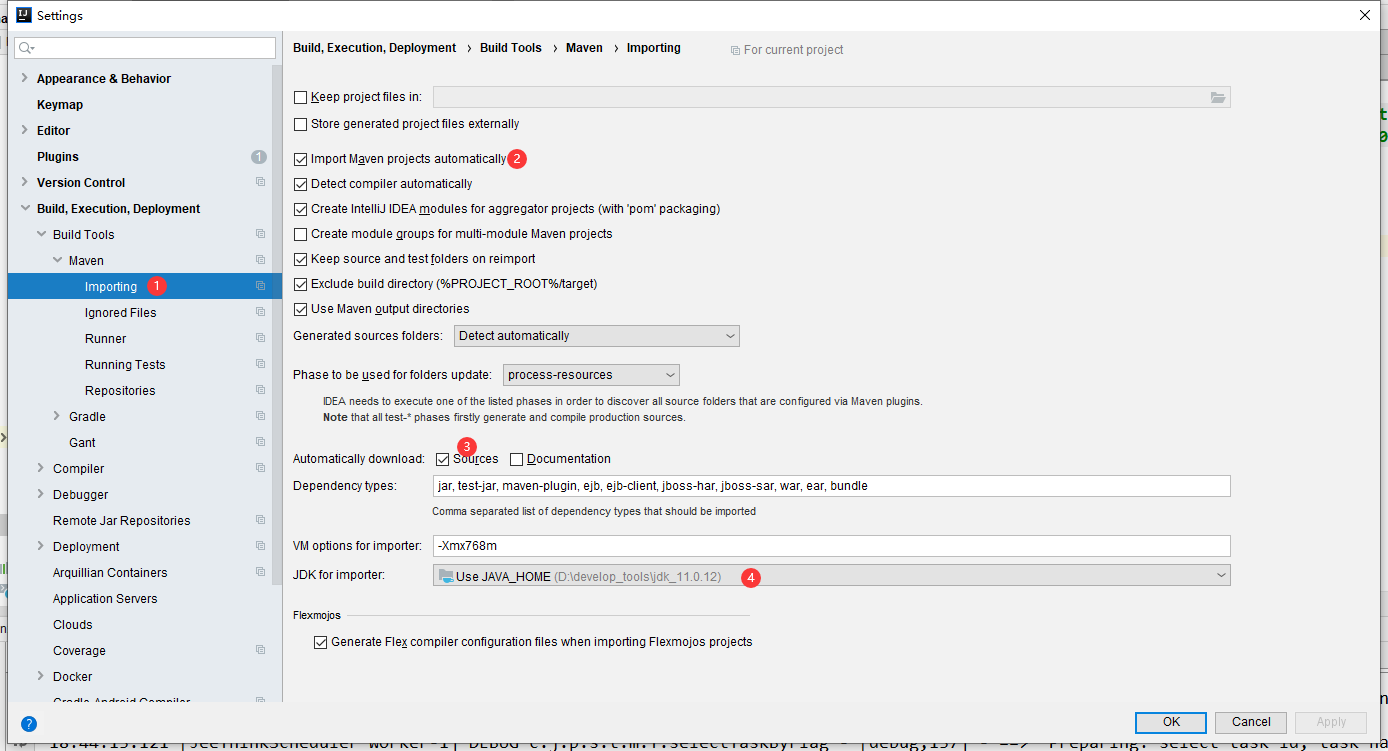
Task: Enable automatic Documentation download checkbox
Action: click(x=516, y=460)
